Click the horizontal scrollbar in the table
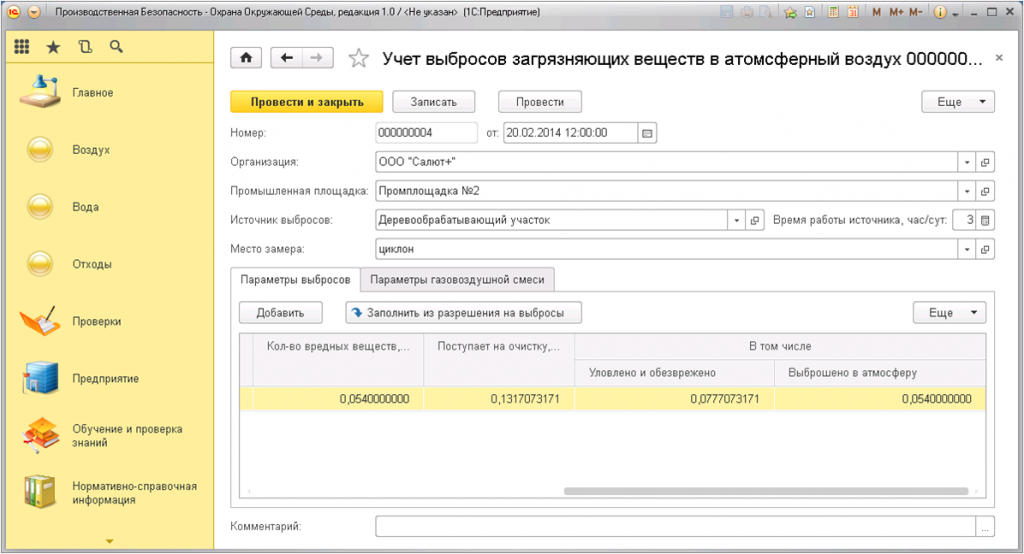 click(x=765, y=491)
